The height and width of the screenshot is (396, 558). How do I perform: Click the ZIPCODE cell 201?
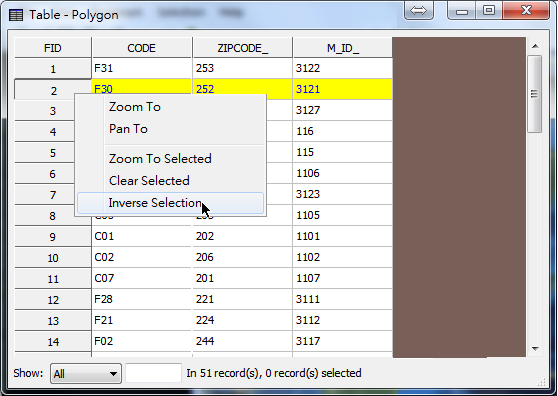(242, 278)
